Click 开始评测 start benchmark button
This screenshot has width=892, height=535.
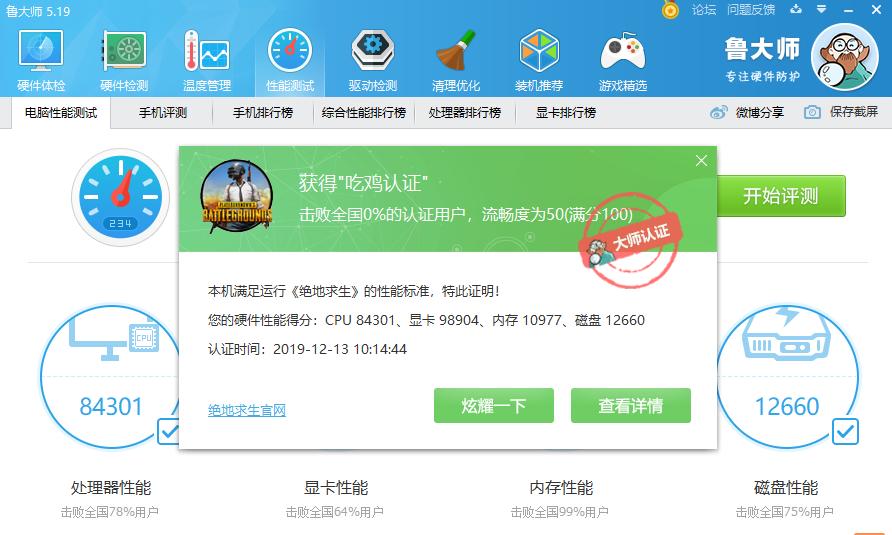[x=781, y=196]
